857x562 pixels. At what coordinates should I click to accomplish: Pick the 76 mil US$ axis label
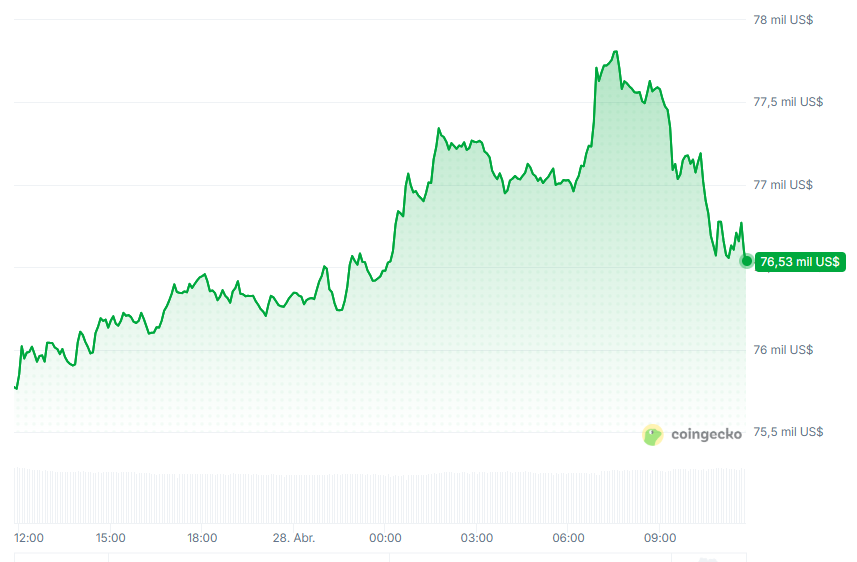pos(783,350)
